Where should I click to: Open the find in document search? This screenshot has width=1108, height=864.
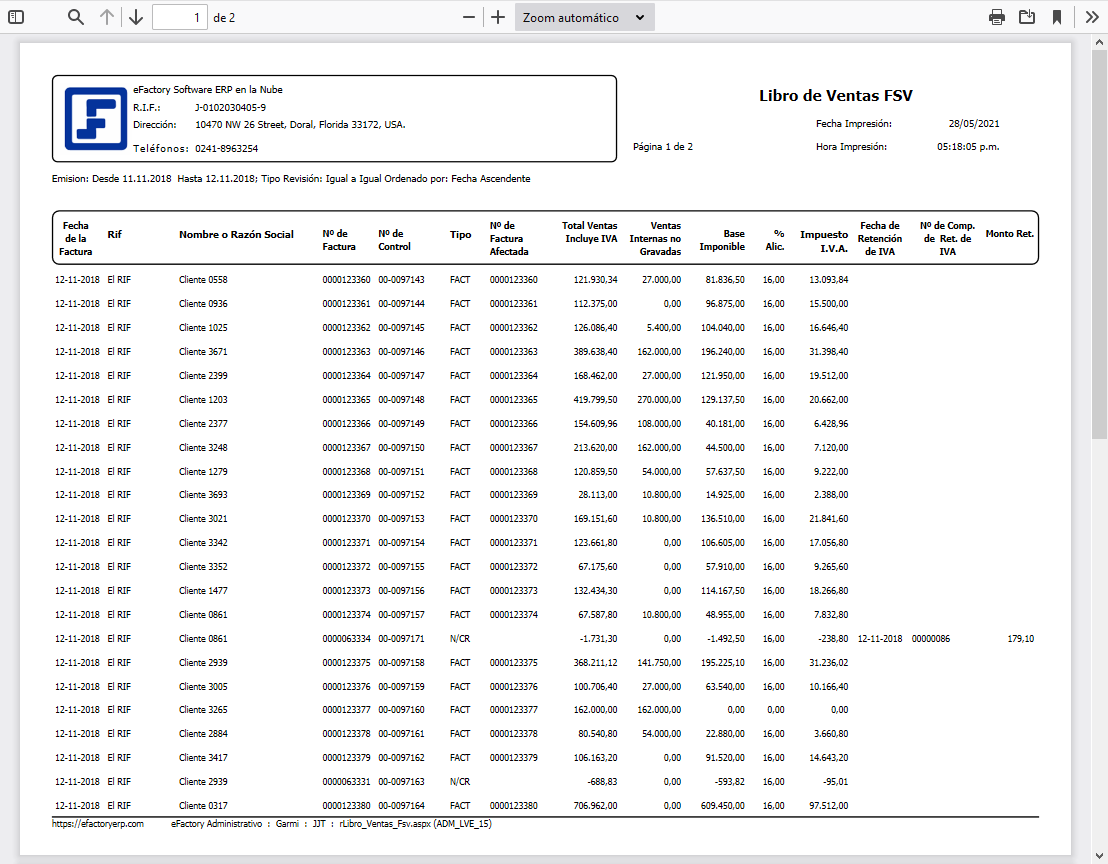click(76, 17)
